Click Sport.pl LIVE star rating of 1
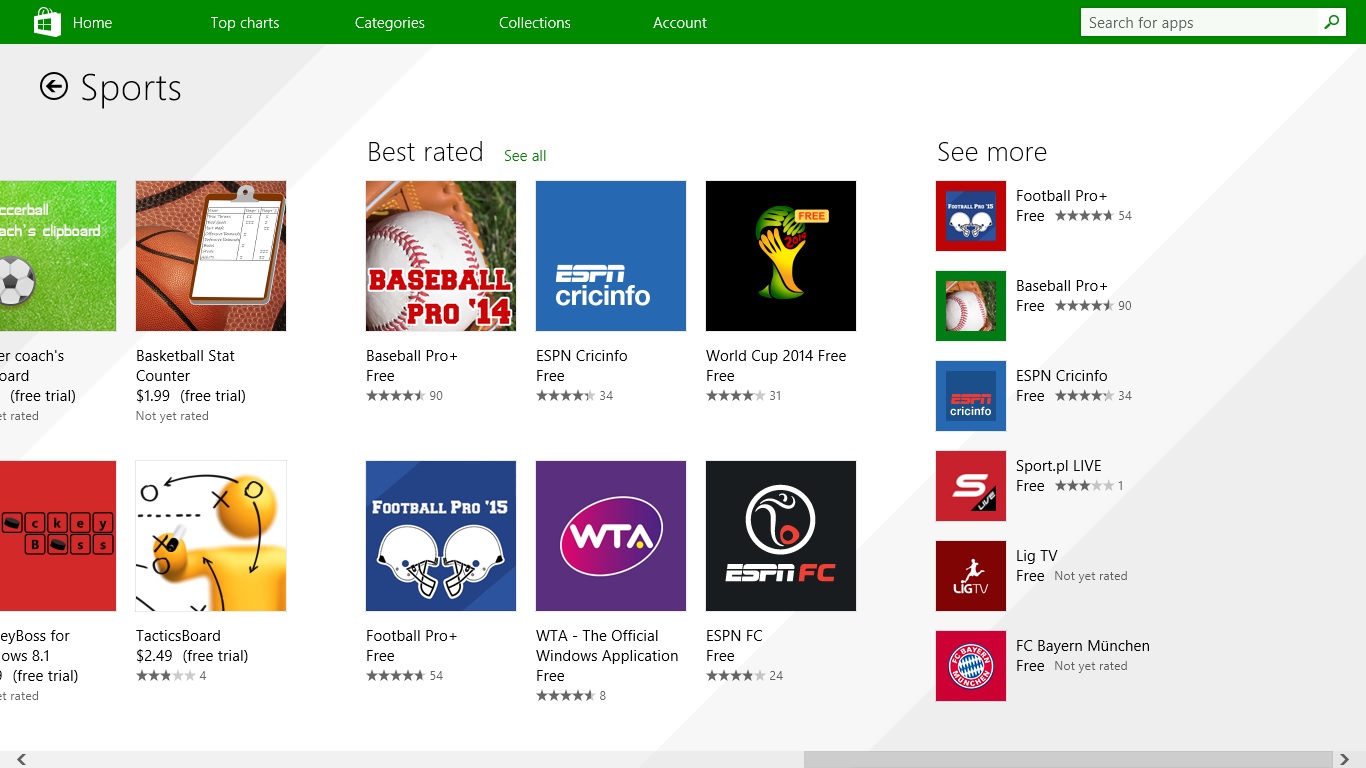 coord(1089,486)
